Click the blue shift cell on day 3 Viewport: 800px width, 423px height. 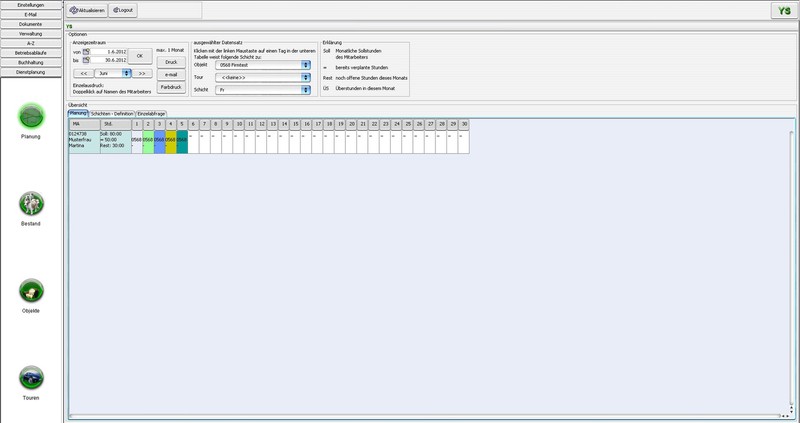click(159, 142)
